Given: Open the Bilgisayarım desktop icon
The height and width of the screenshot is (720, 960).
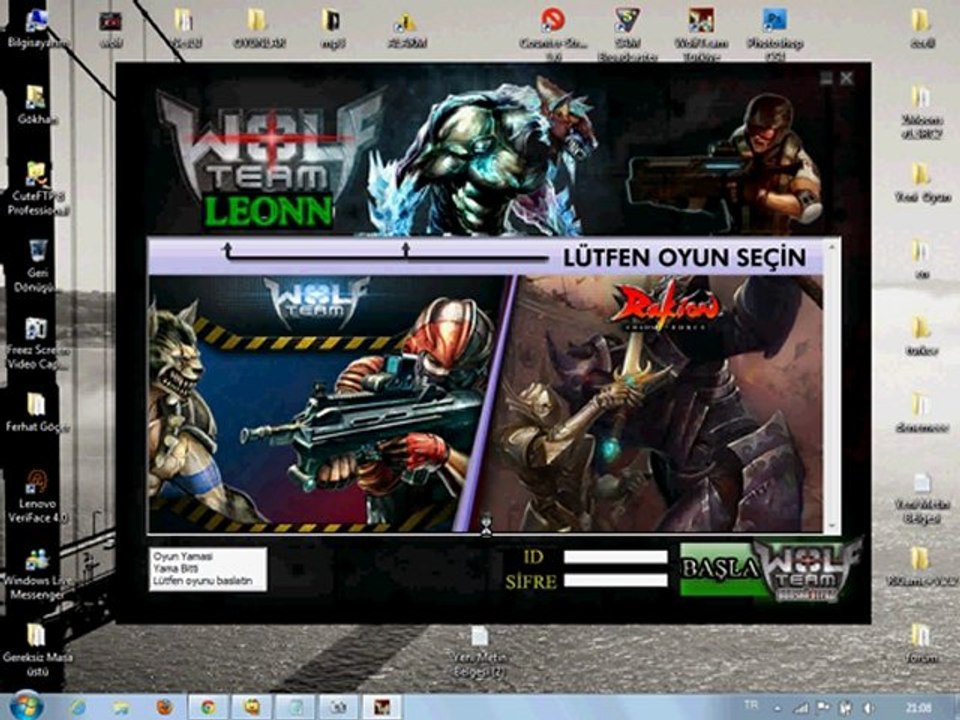Looking at the screenshot, I should point(37,29).
